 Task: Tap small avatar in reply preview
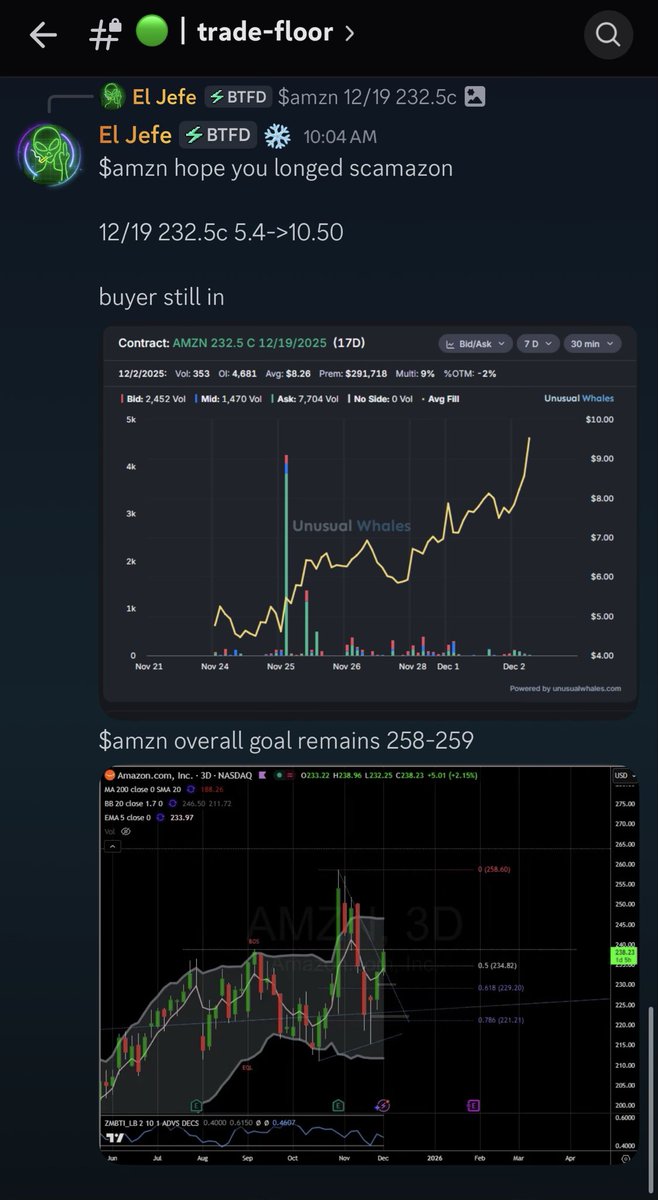click(x=112, y=97)
